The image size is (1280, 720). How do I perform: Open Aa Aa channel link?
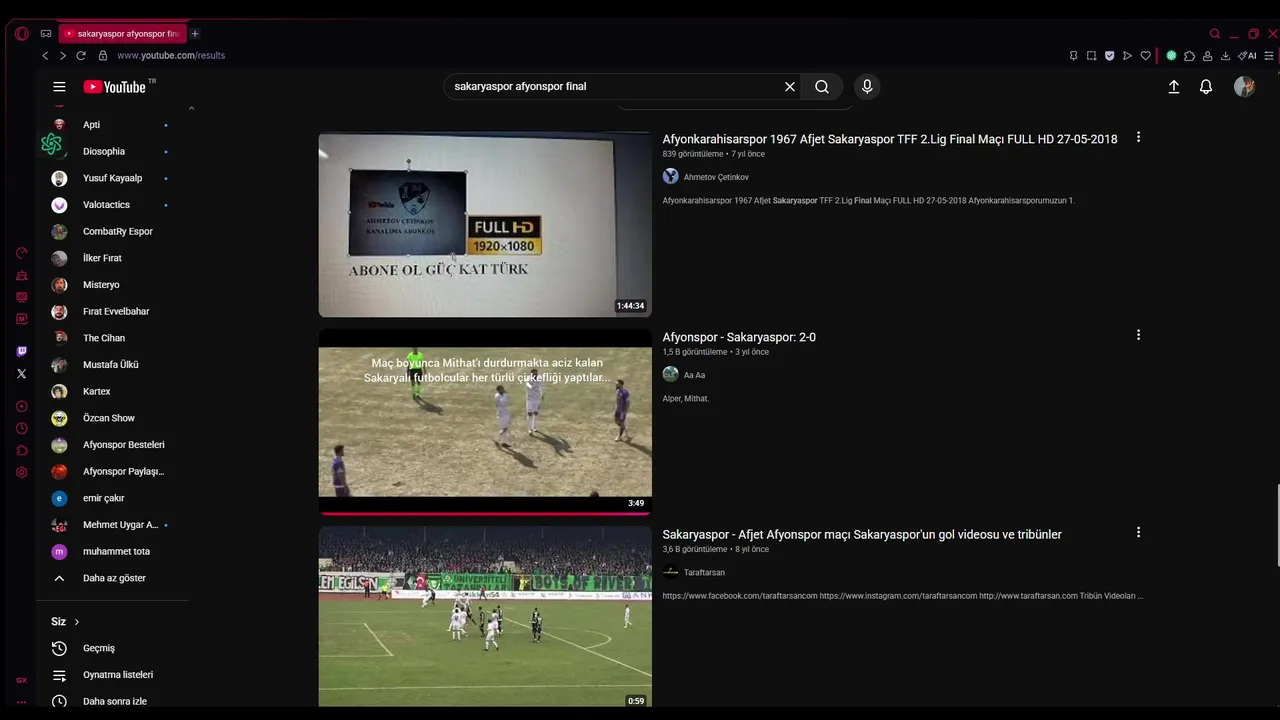pyautogui.click(x=694, y=375)
